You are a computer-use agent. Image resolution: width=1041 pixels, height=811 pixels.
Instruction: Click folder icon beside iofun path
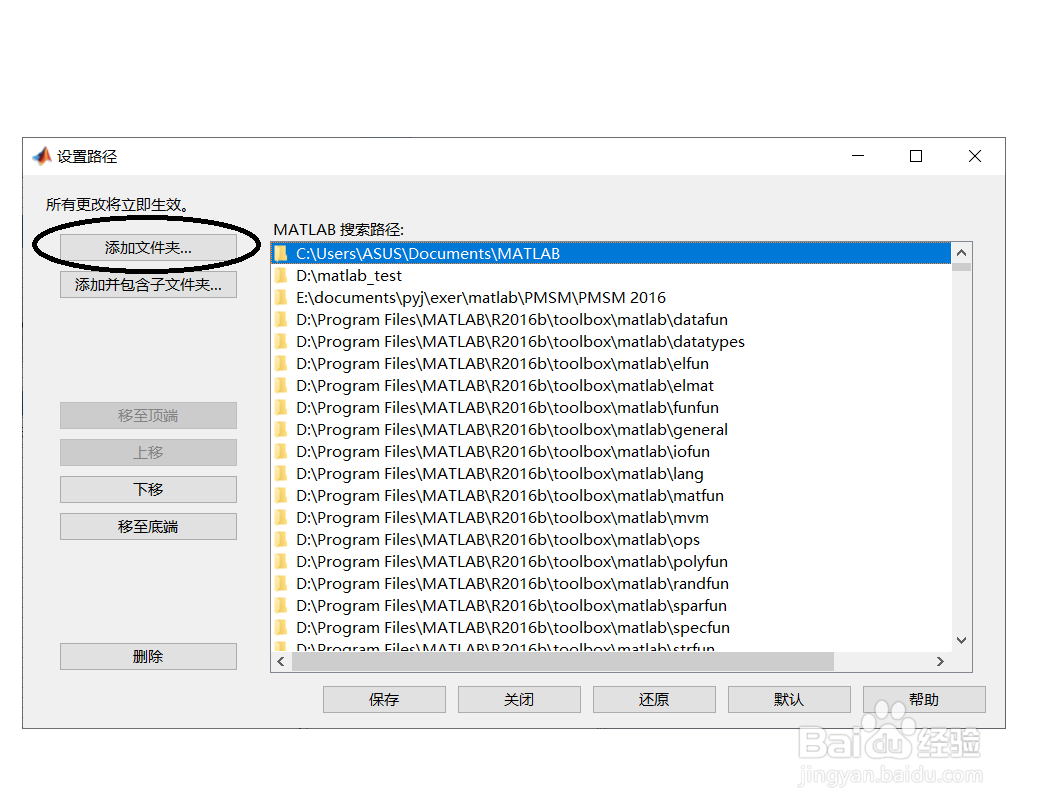[281, 451]
